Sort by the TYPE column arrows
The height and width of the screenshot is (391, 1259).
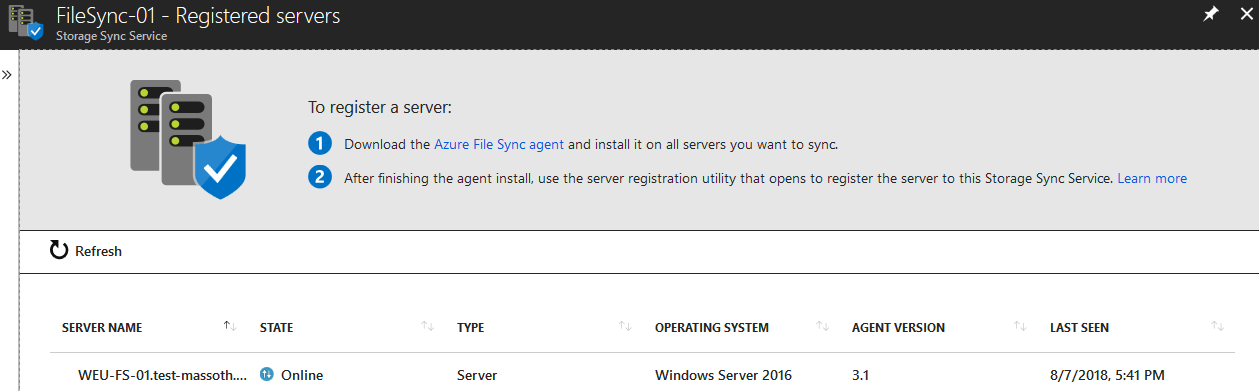point(625,326)
